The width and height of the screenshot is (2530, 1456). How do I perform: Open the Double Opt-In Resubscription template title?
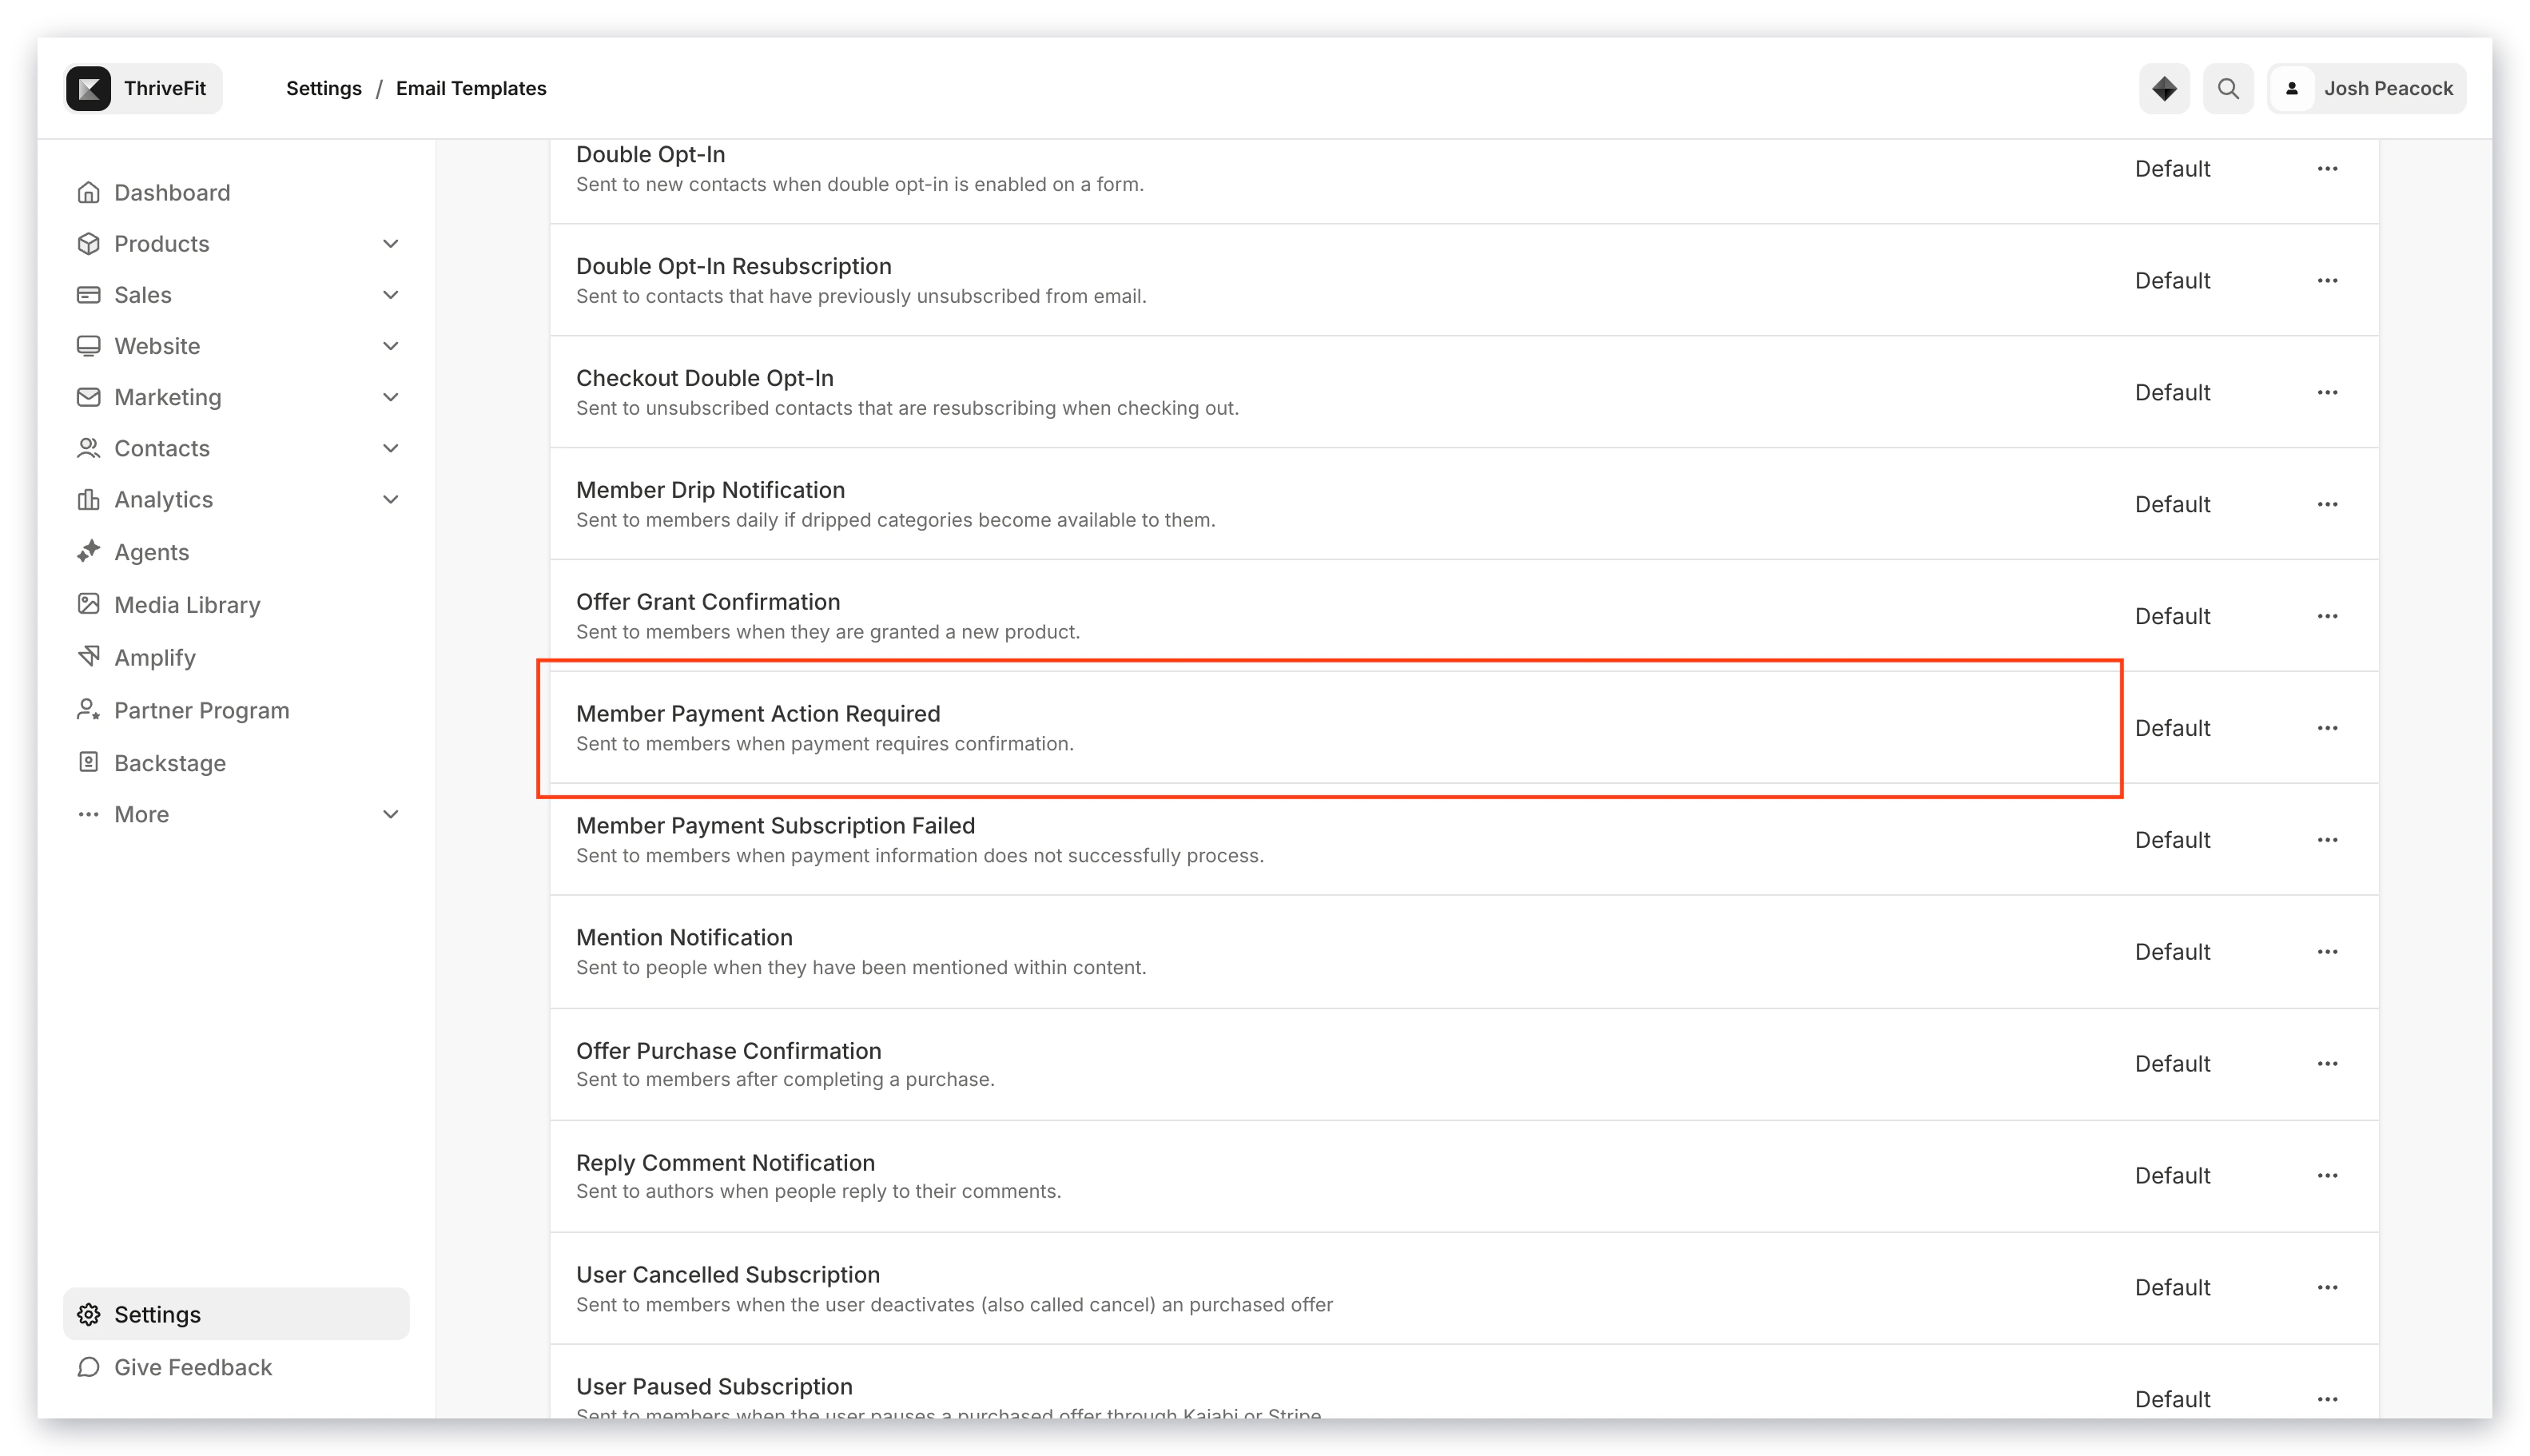733,266
